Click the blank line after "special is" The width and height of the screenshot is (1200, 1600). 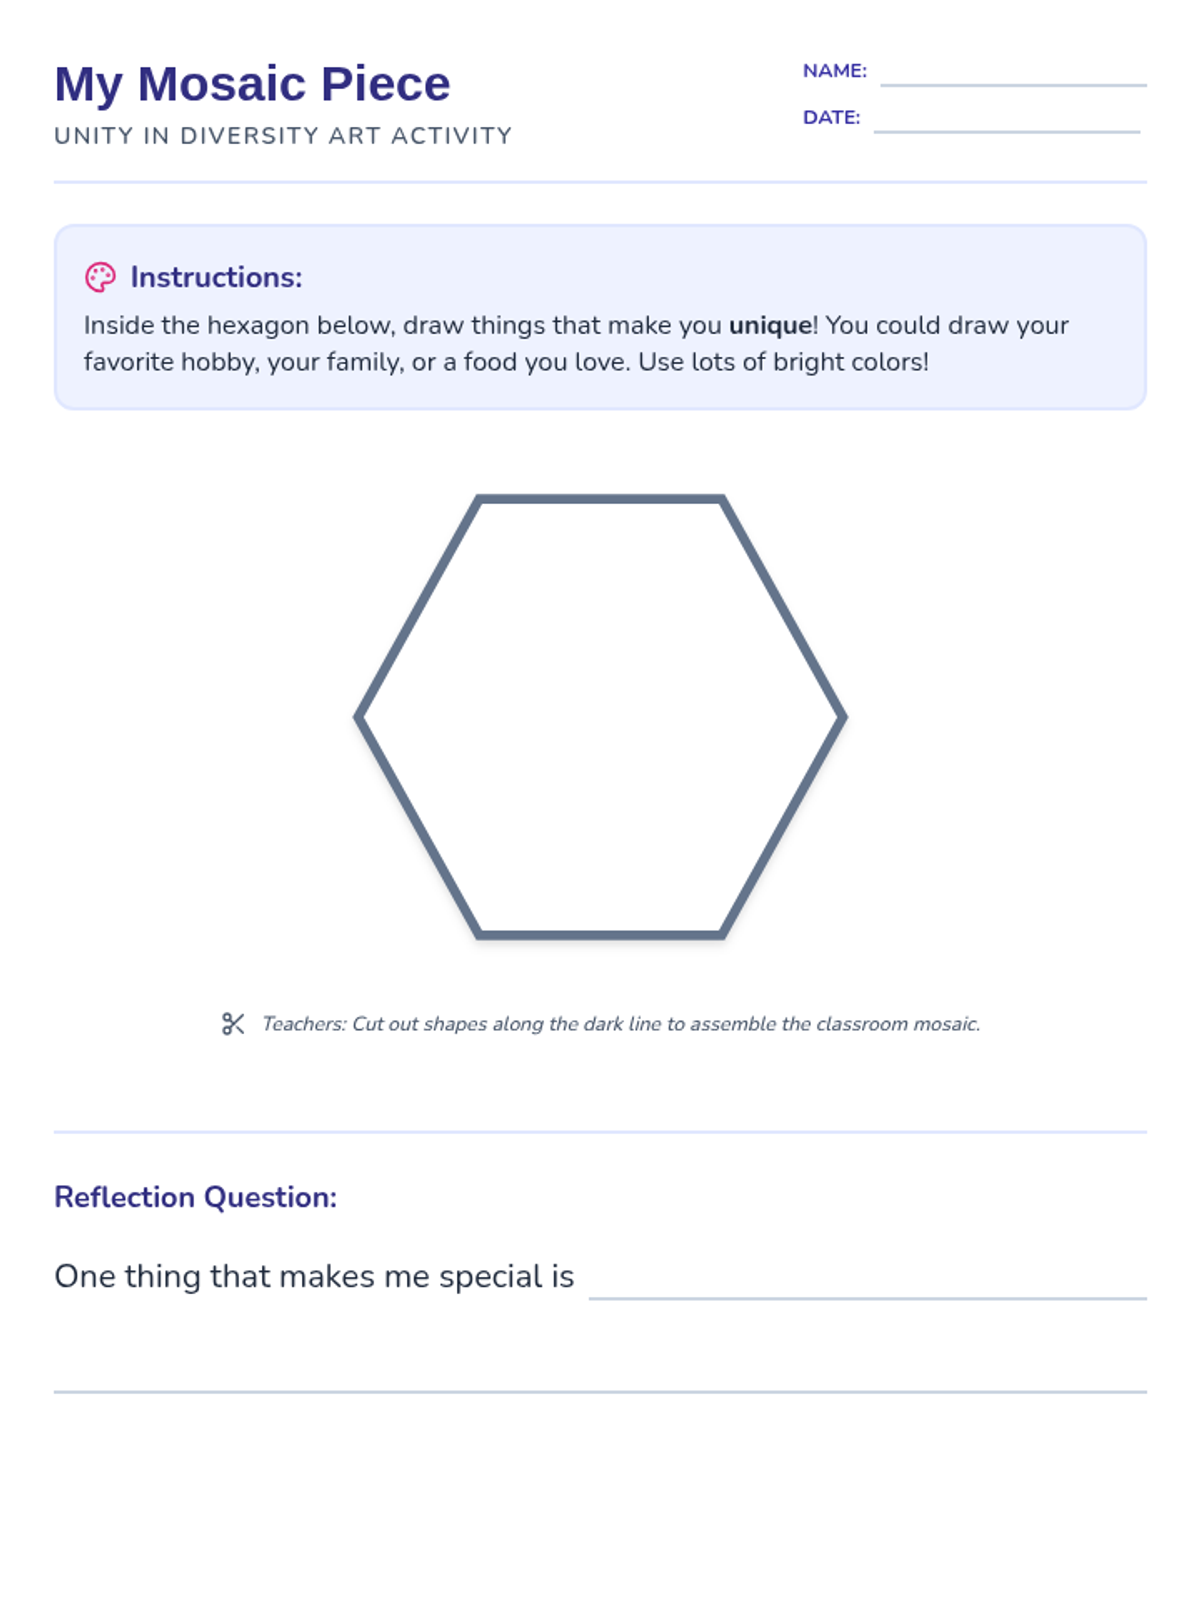coord(867,1288)
